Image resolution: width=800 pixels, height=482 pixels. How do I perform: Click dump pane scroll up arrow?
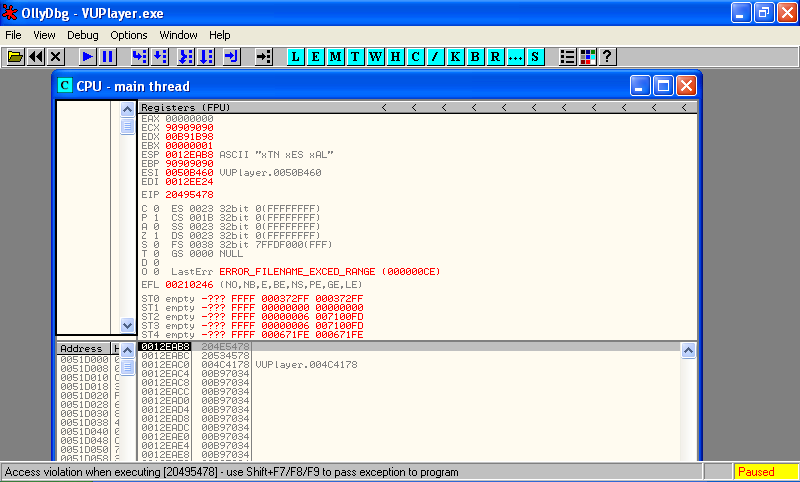[x=128, y=350]
